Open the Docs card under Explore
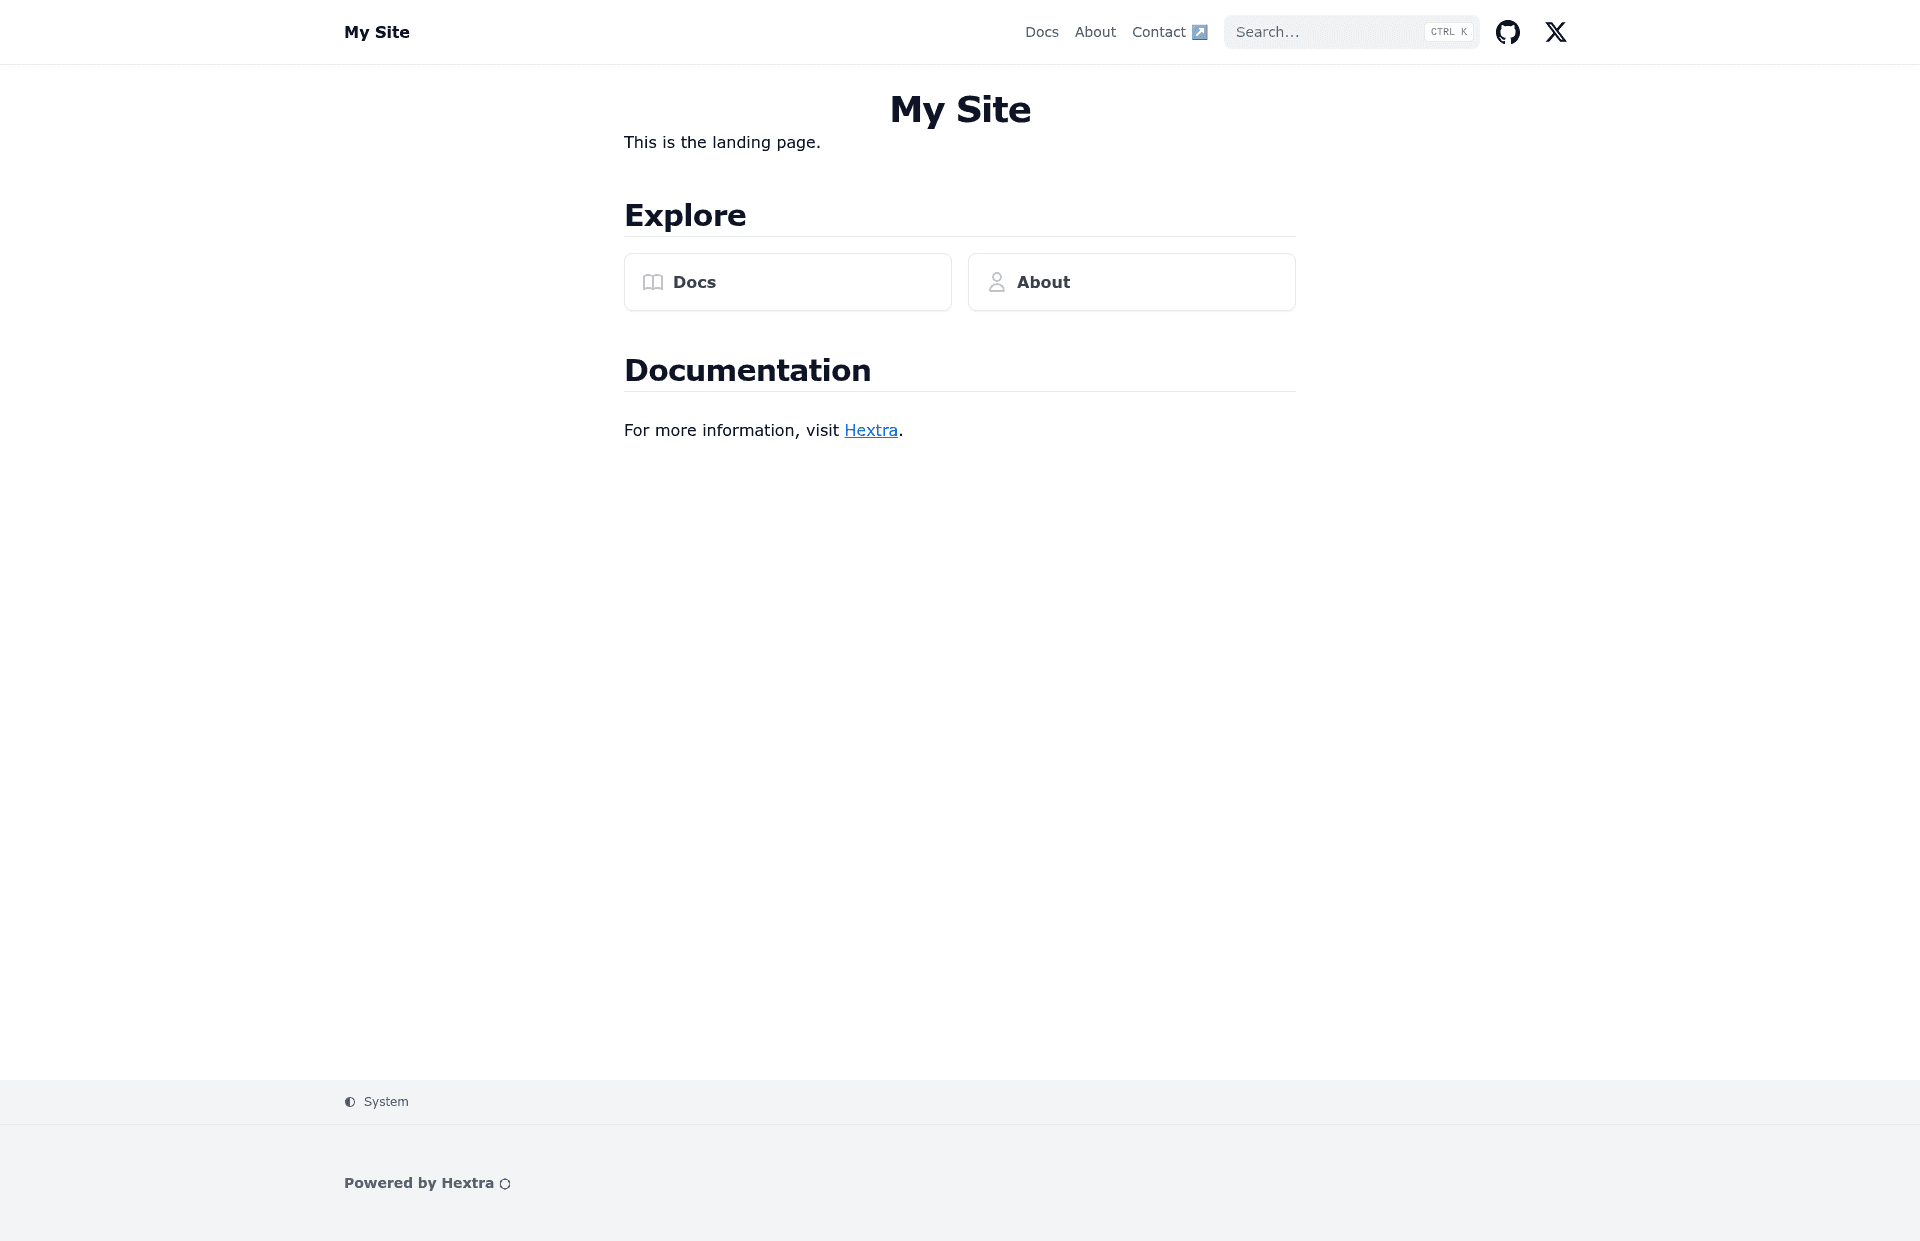Viewport: 1920px width, 1241px height. [x=788, y=282]
